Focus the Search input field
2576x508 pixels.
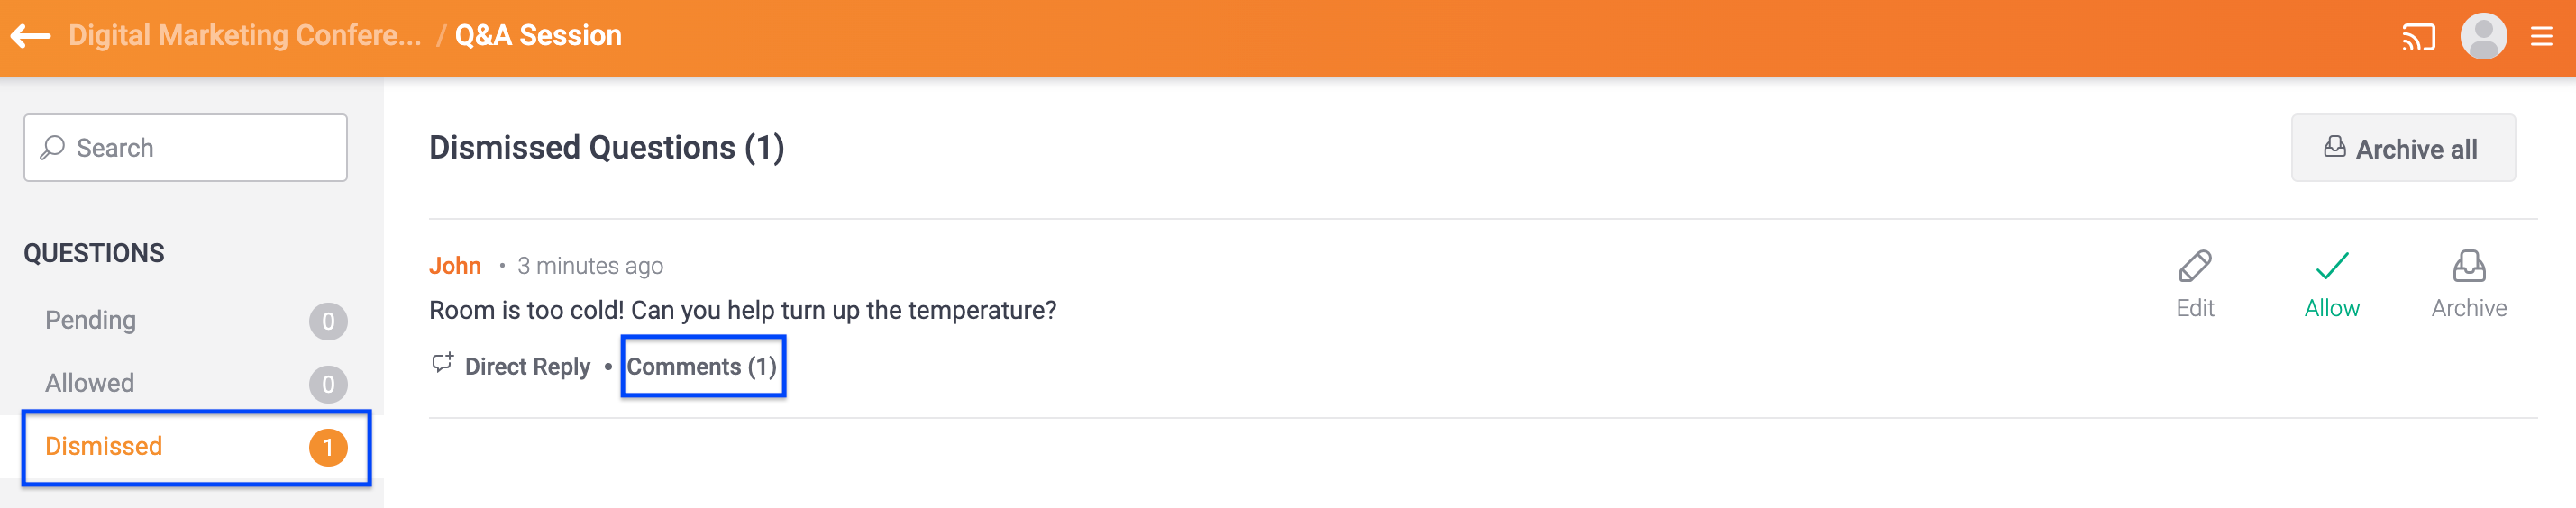(x=186, y=148)
